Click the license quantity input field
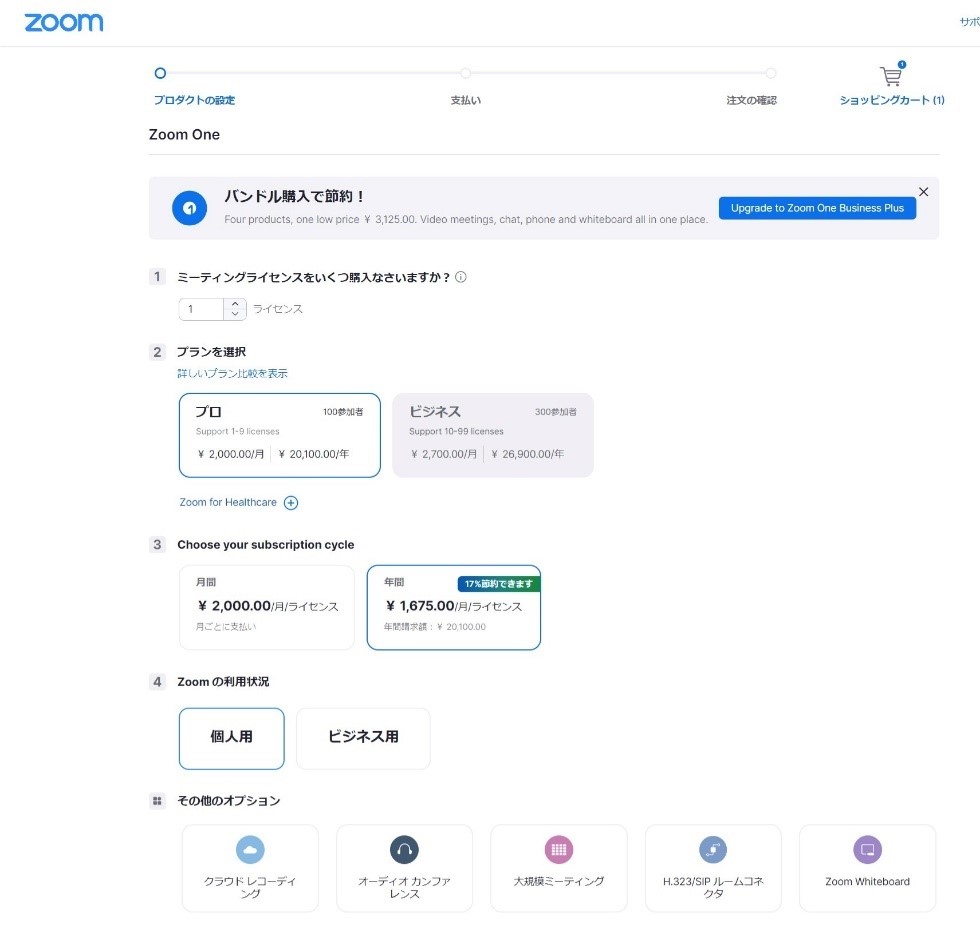The height and width of the screenshot is (937, 980). pos(201,309)
